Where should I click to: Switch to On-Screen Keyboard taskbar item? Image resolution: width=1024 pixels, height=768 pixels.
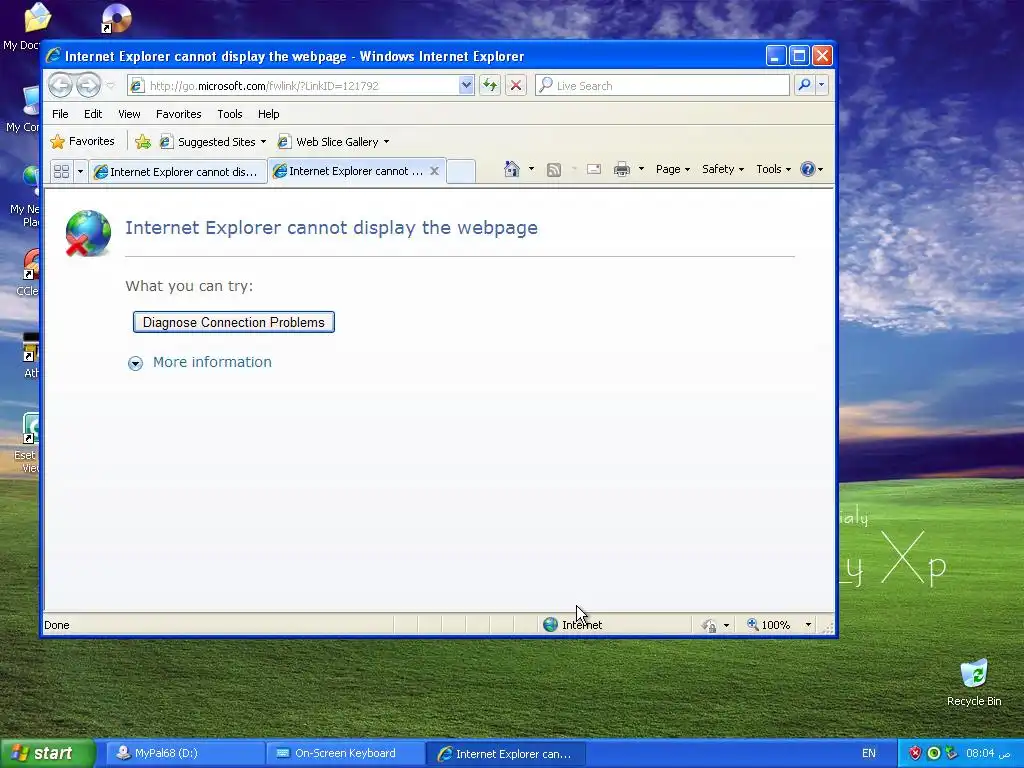(345, 753)
